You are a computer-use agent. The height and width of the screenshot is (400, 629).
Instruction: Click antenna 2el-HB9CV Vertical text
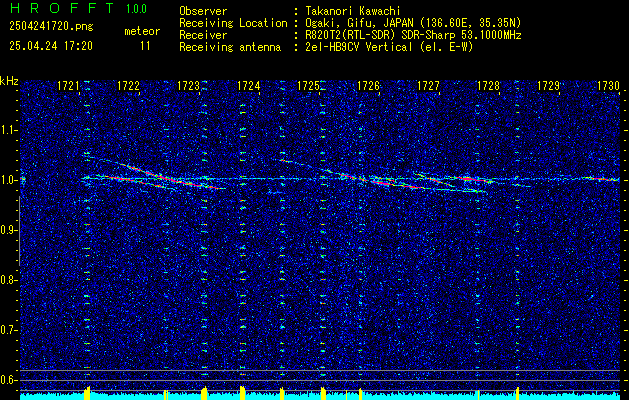point(389,47)
